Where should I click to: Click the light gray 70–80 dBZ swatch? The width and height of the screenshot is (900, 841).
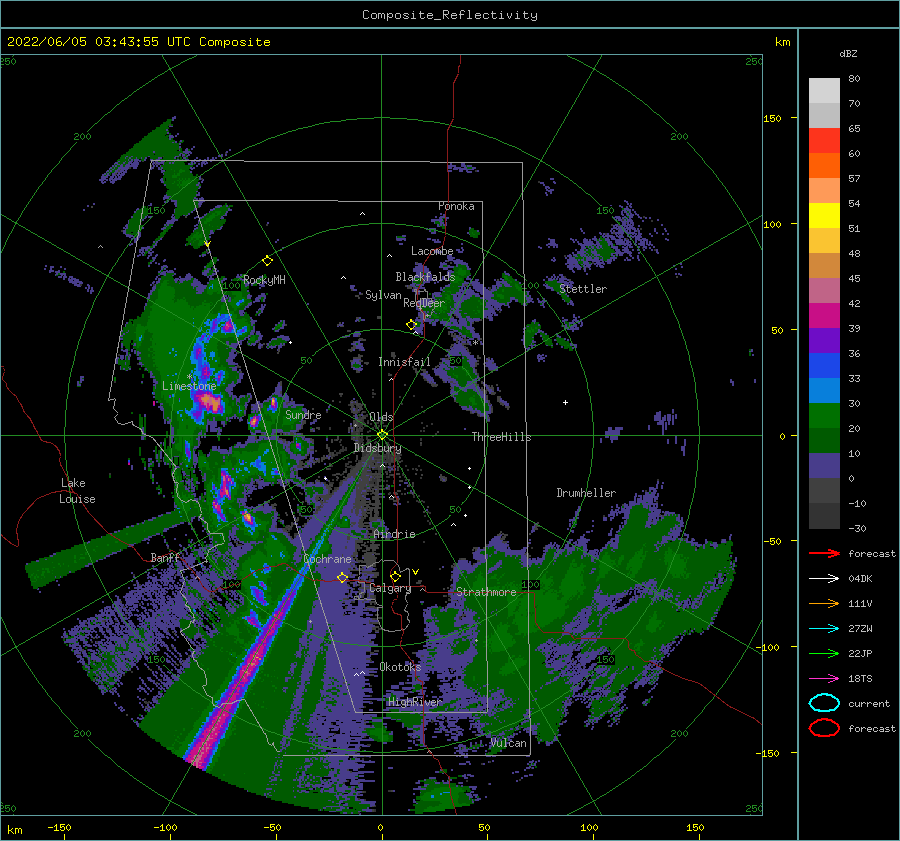pyautogui.click(x=824, y=91)
